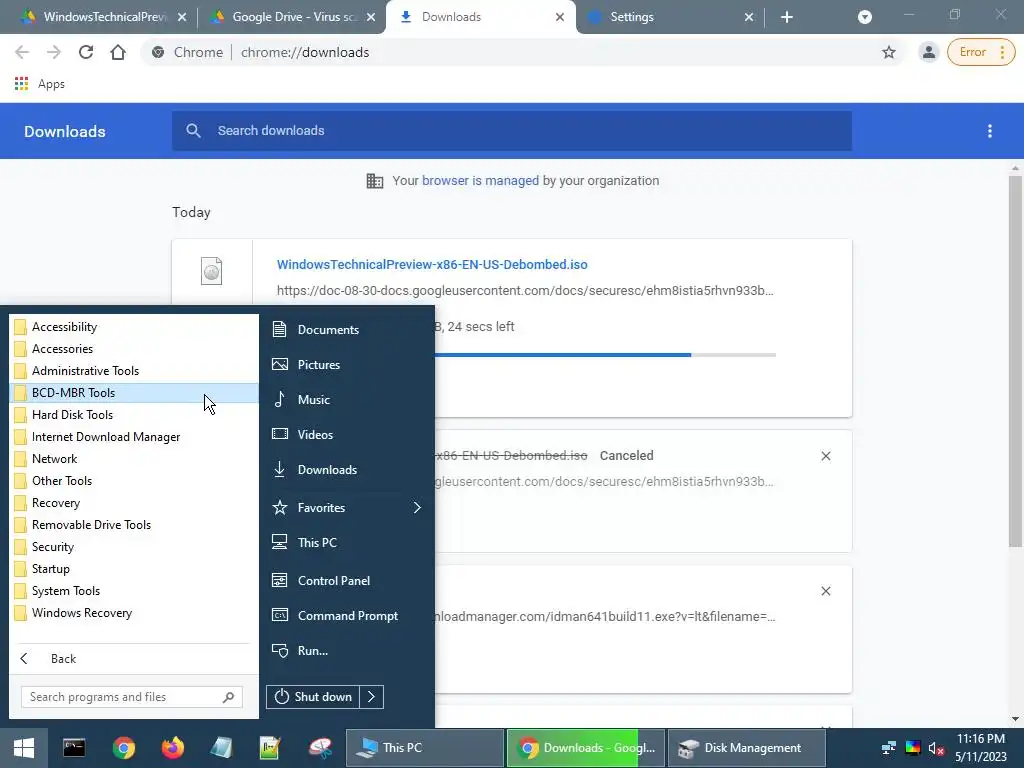This screenshot has height=768, width=1024.
Task: Open the BCD-MBR Tools folder
Action: click(x=134, y=392)
